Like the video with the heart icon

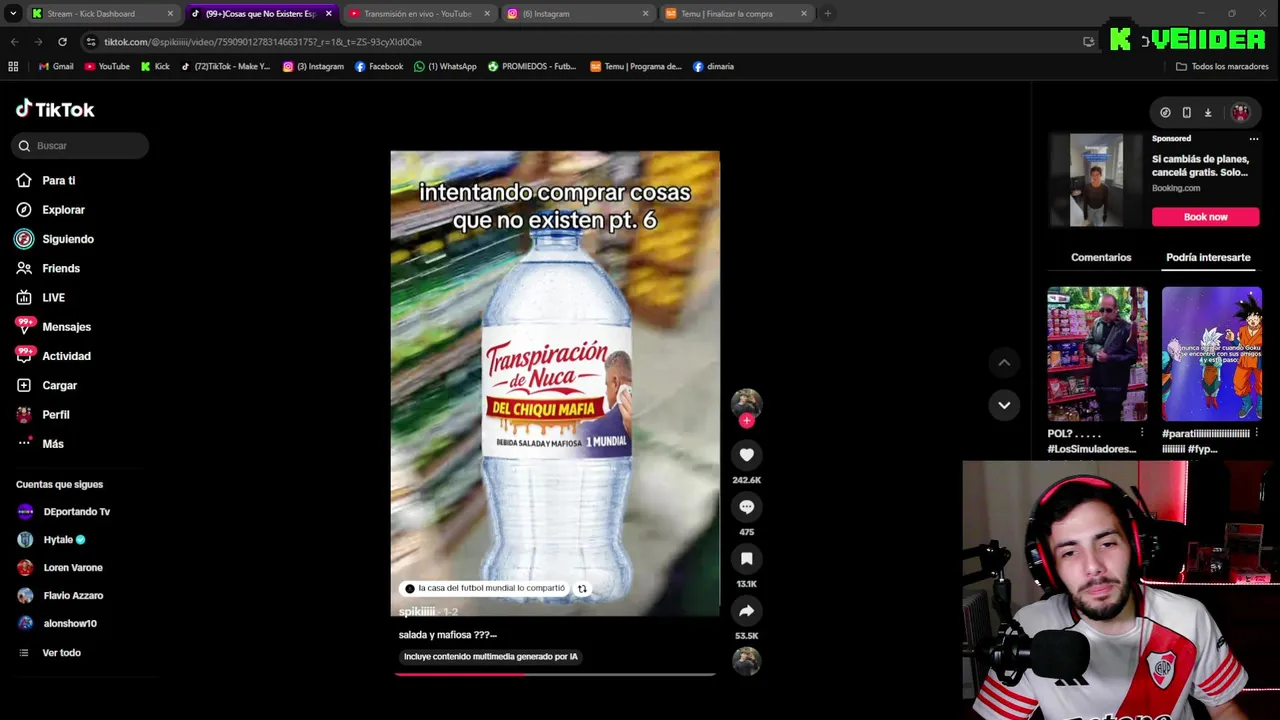point(746,455)
